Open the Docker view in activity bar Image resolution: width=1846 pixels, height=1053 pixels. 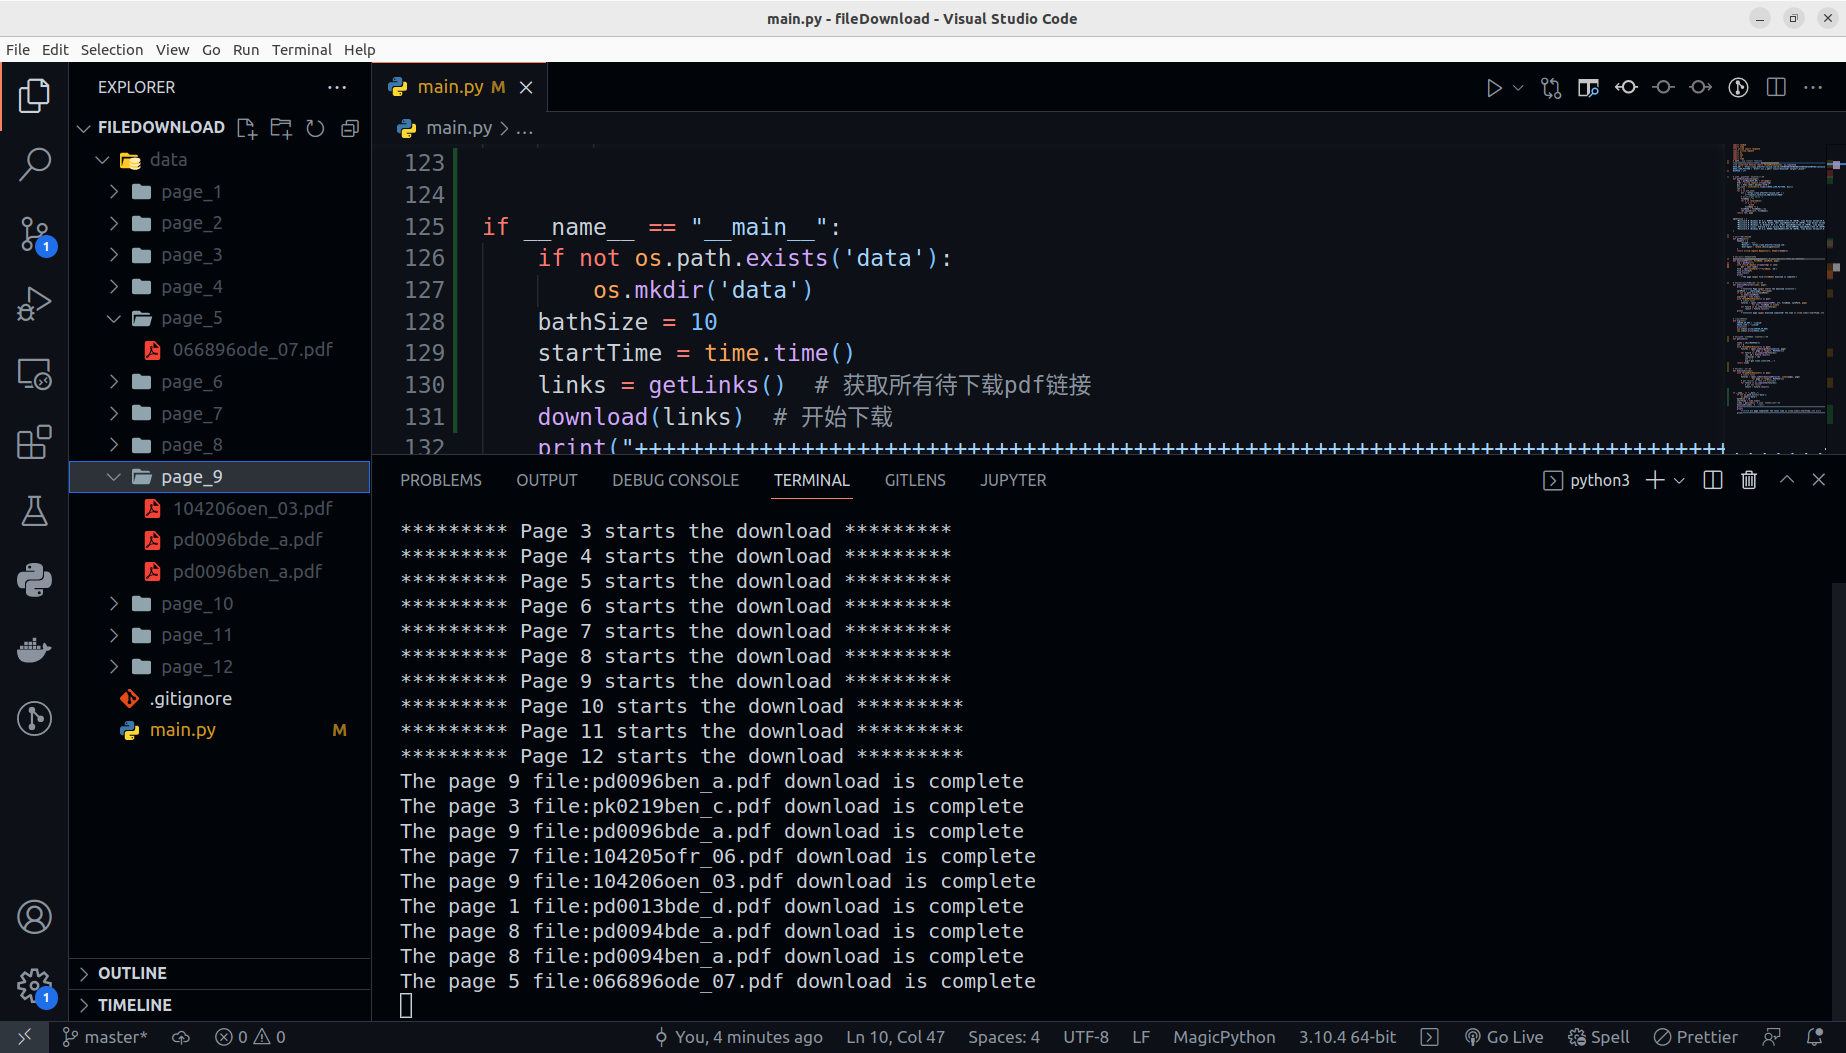pos(34,650)
